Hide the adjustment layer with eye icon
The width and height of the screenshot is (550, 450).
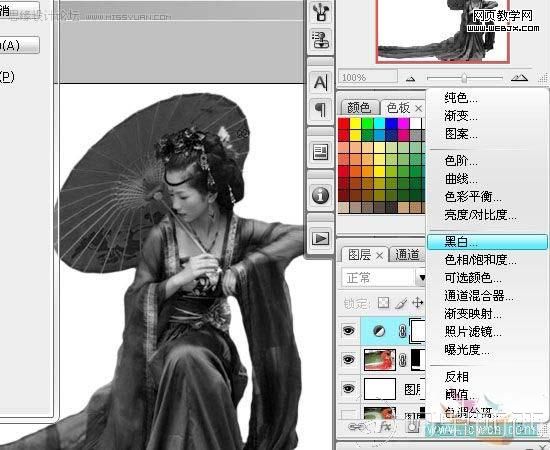(x=348, y=331)
